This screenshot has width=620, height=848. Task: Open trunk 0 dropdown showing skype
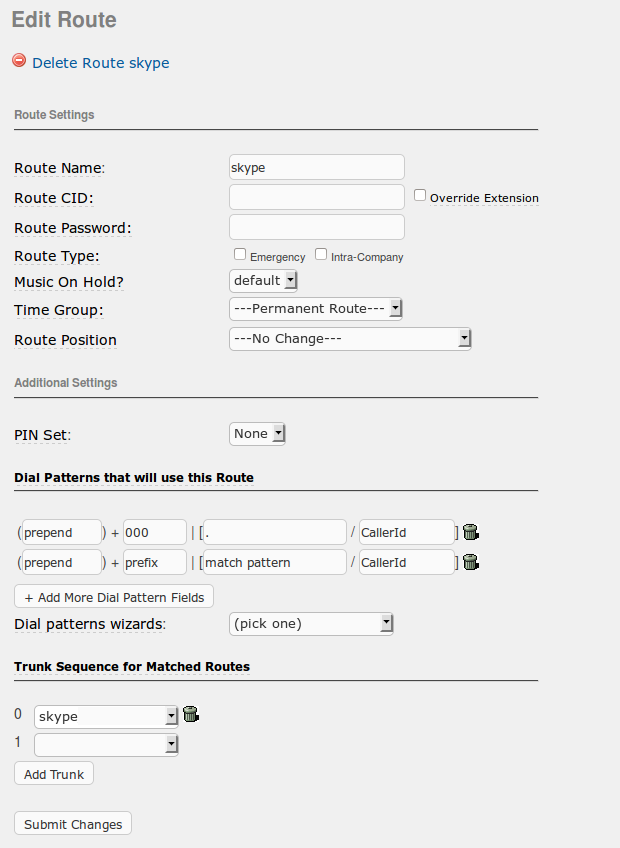pyautogui.click(x=106, y=716)
